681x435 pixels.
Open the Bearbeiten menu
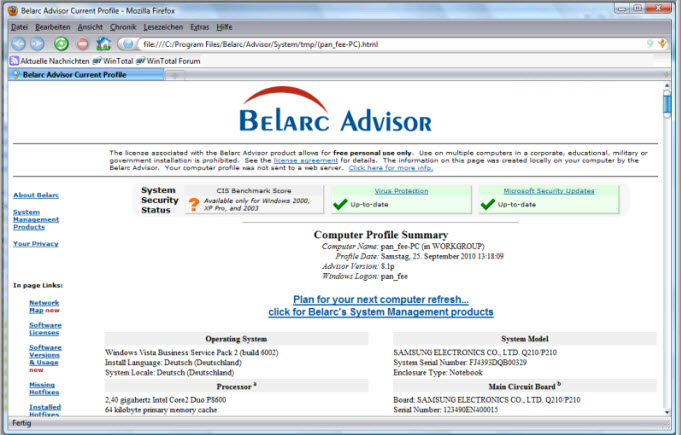pos(53,27)
